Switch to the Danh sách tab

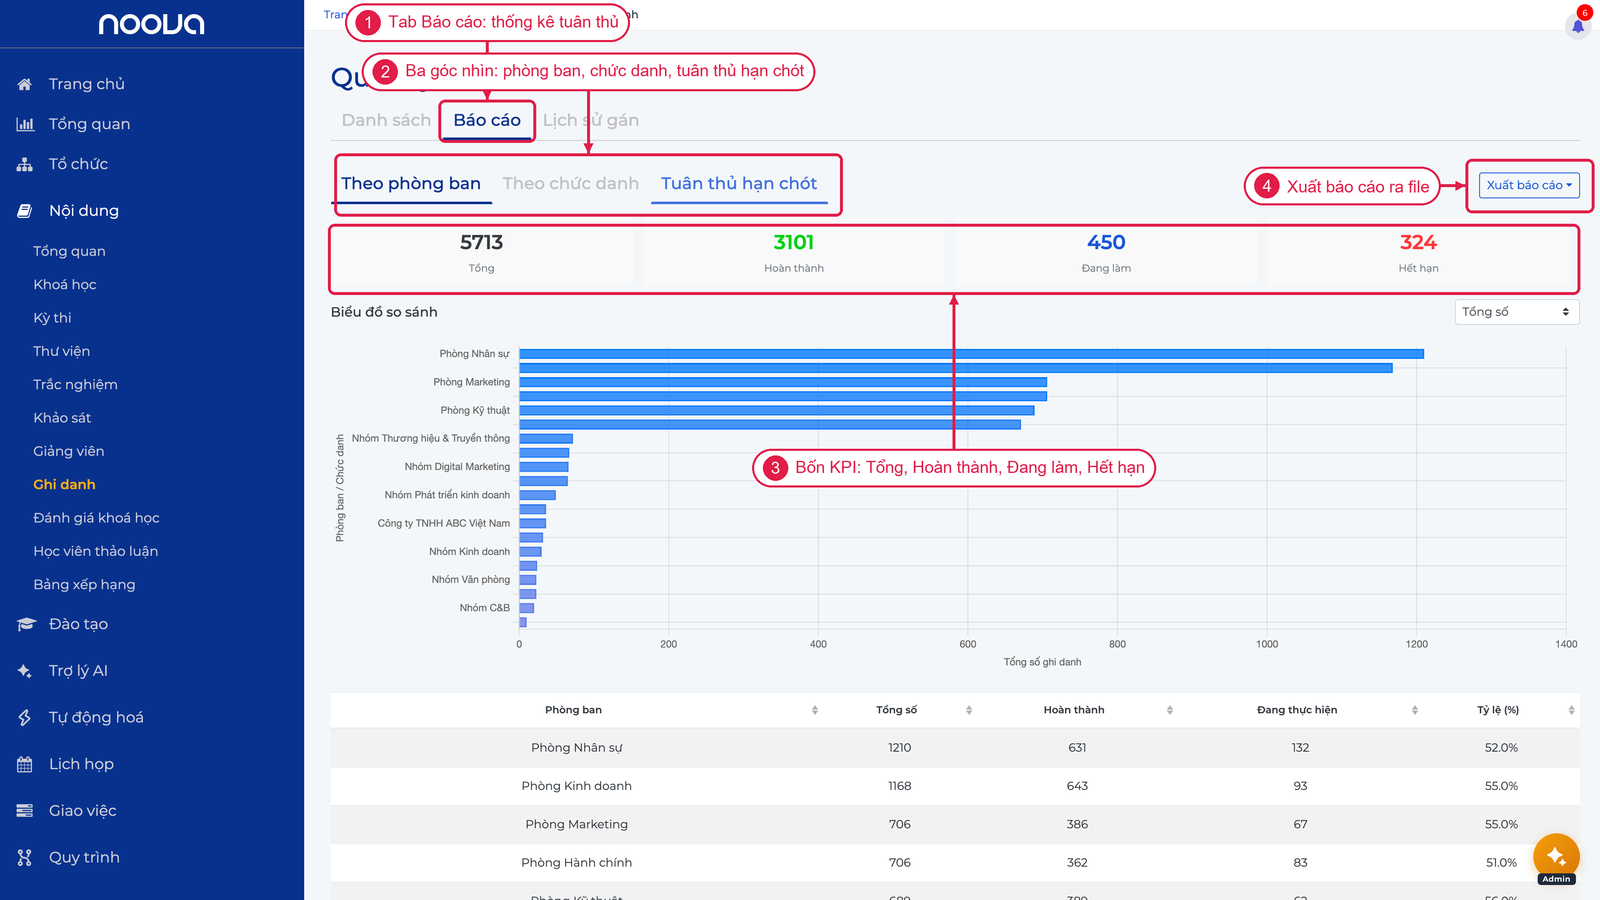(x=386, y=120)
